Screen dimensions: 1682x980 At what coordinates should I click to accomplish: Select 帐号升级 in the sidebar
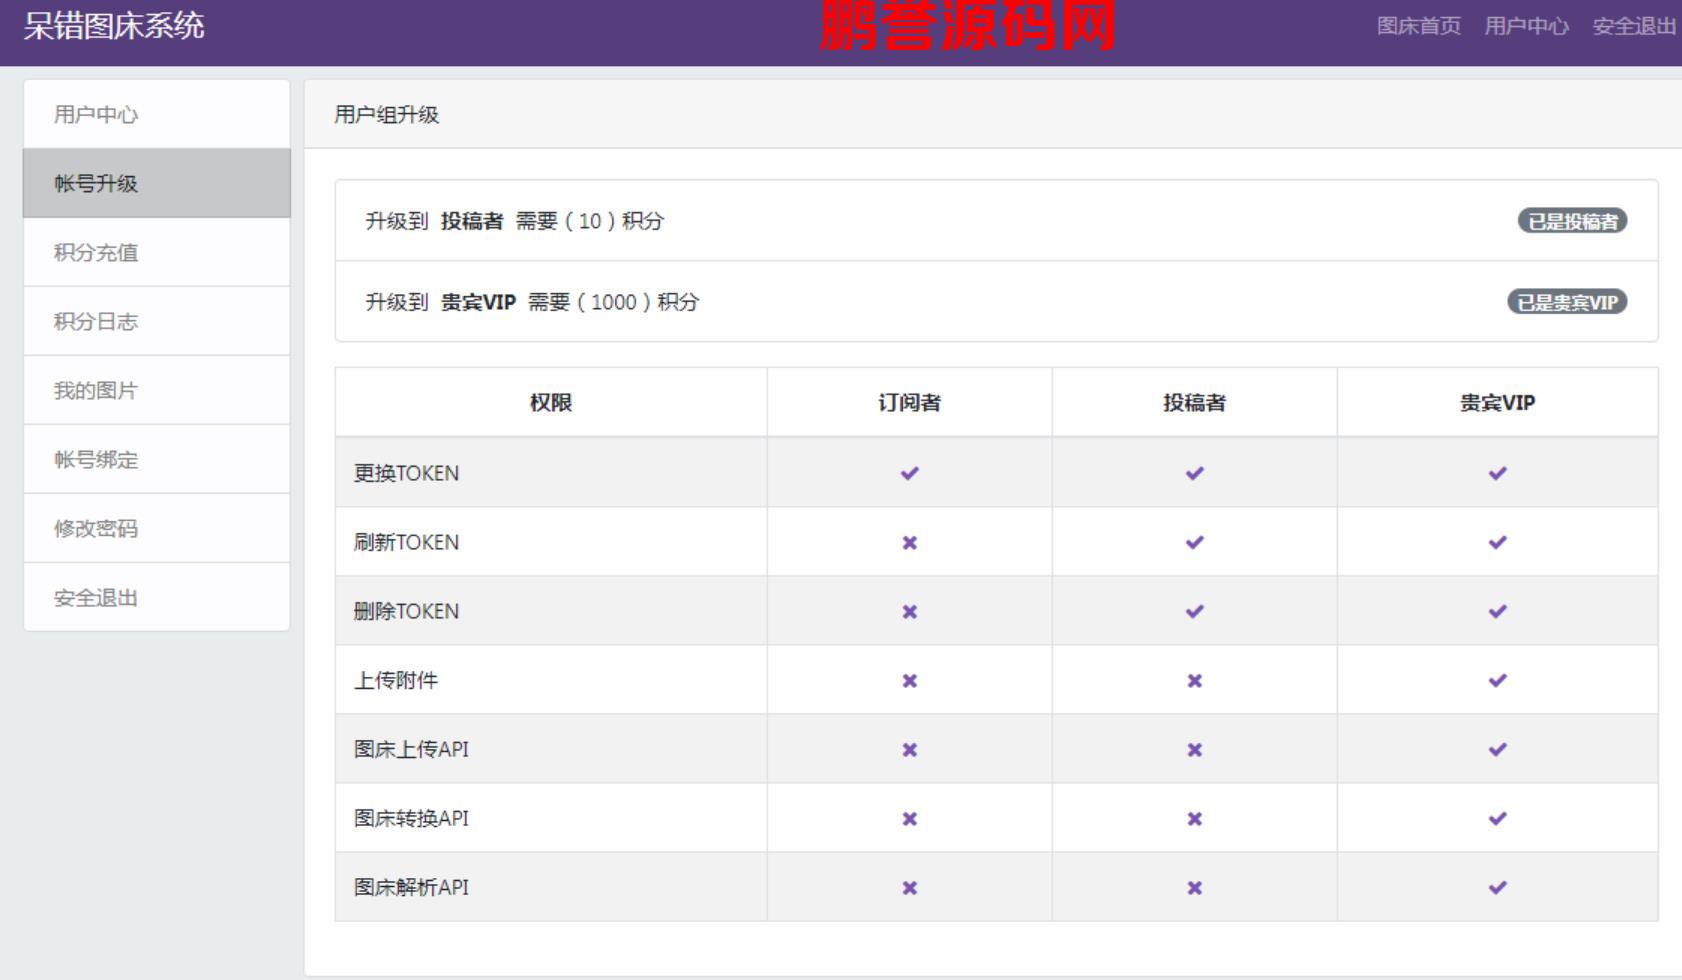157,183
